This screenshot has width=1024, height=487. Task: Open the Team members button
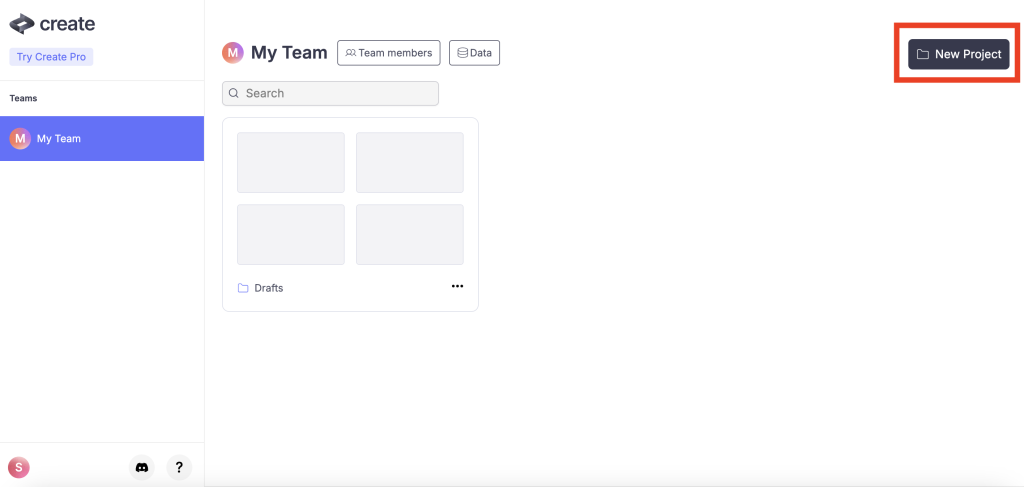(388, 53)
